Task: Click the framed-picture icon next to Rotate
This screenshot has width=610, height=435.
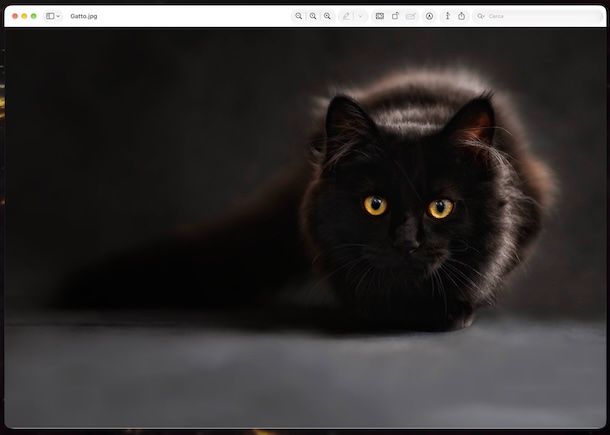Action: (x=380, y=16)
